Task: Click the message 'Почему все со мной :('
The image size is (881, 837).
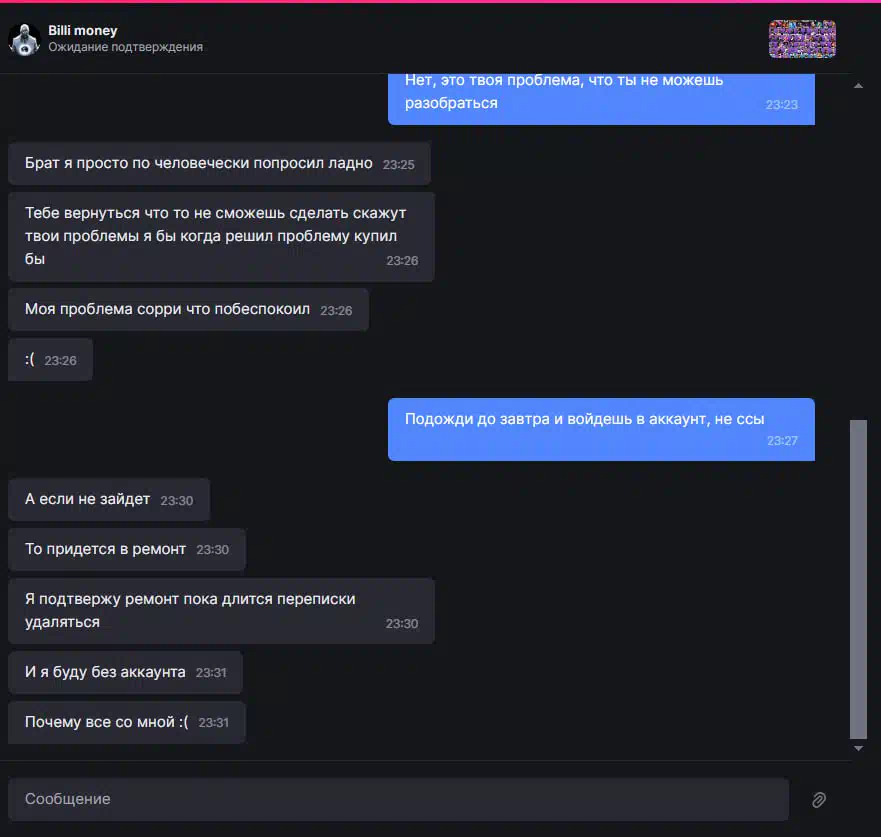Action: pos(127,722)
